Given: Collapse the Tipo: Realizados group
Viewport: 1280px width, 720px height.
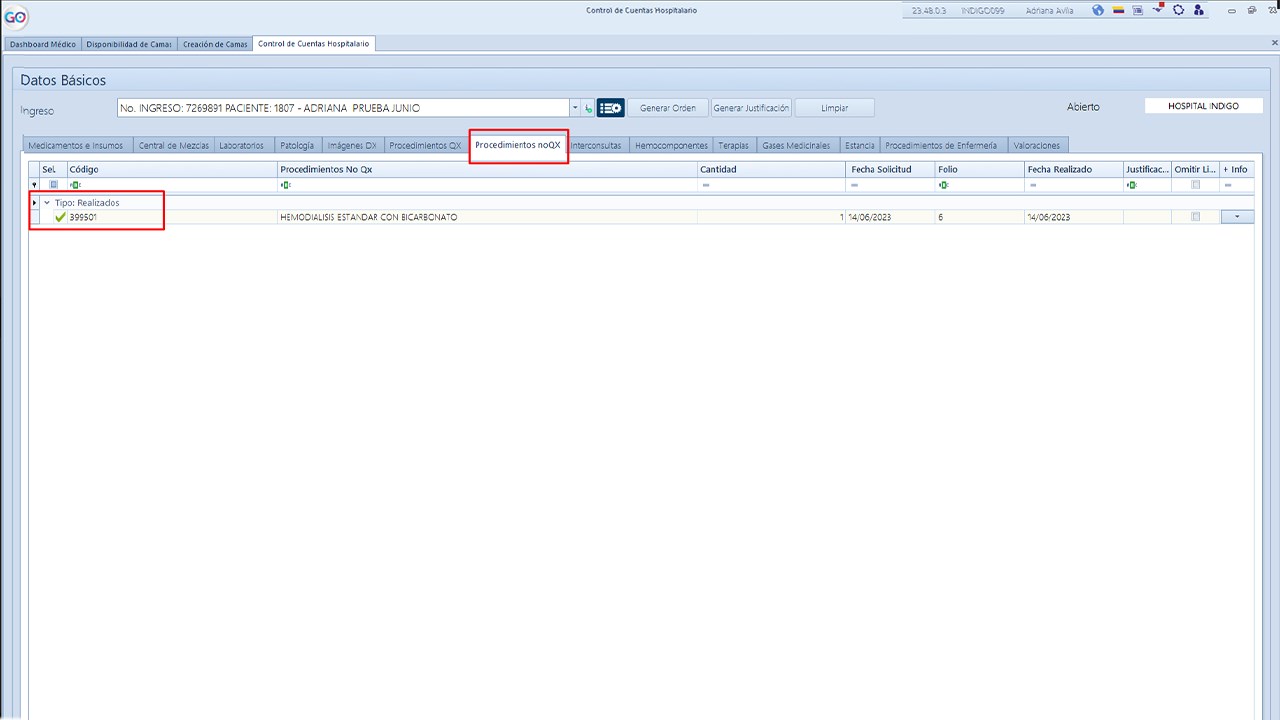Looking at the screenshot, I should [46, 203].
